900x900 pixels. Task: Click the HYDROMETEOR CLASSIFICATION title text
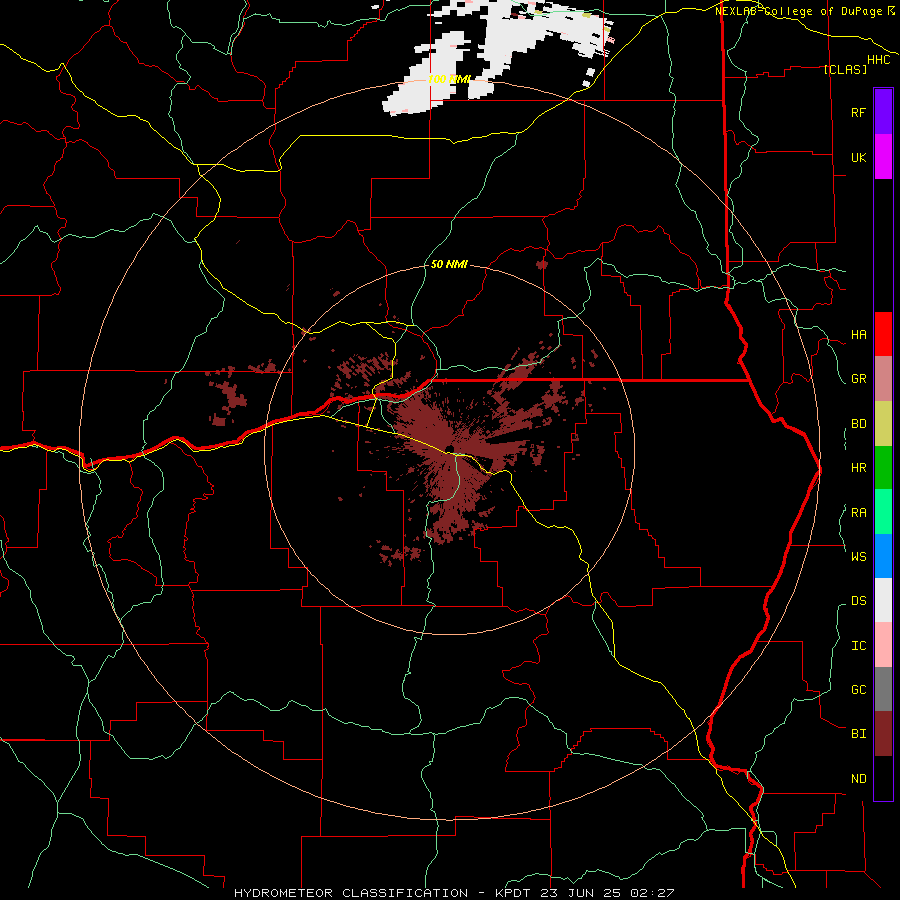(x=351, y=893)
